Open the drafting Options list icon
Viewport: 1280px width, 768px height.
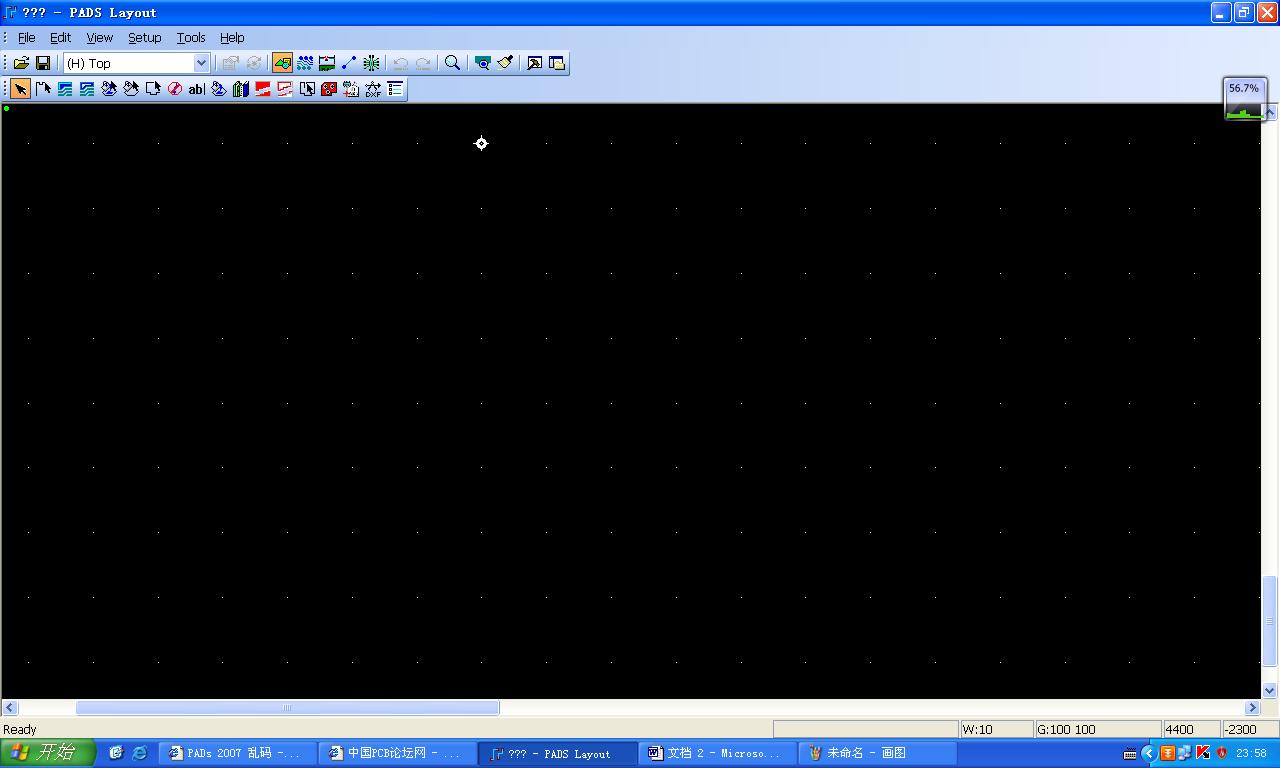[395, 89]
